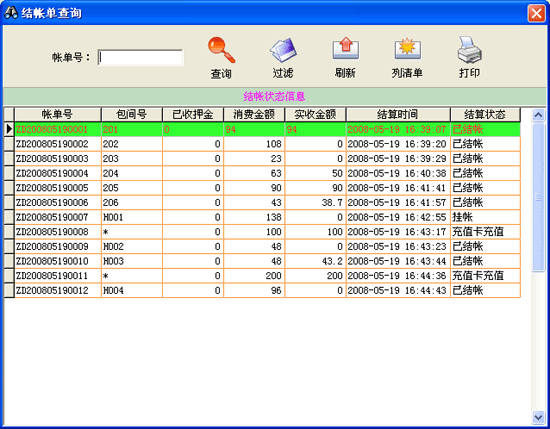Viewport: 550px width, 429px height.
Task: Sort by 帐单号 column header
Action: pyautogui.click(x=58, y=114)
